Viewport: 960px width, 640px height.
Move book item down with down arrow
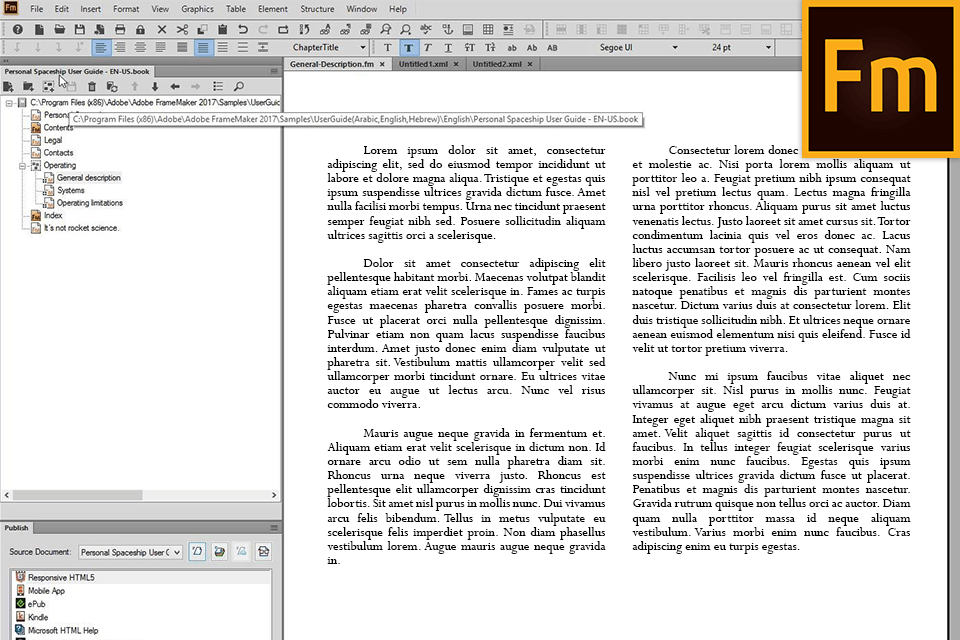tap(155, 86)
